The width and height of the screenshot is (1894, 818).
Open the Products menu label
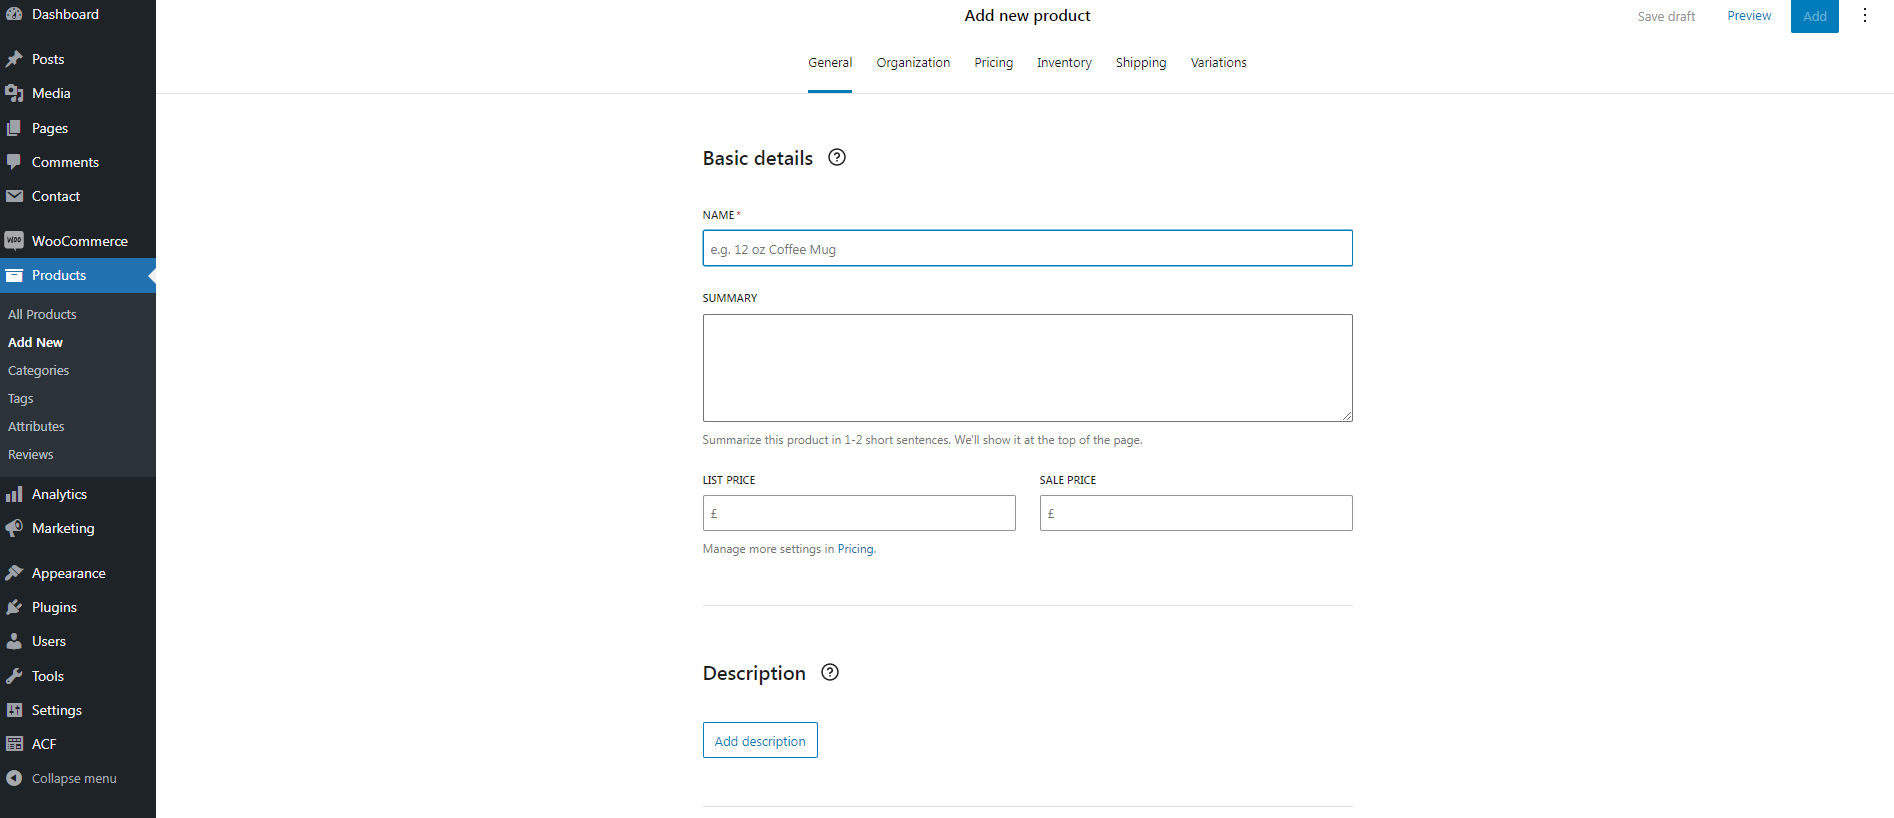tap(59, 275)
